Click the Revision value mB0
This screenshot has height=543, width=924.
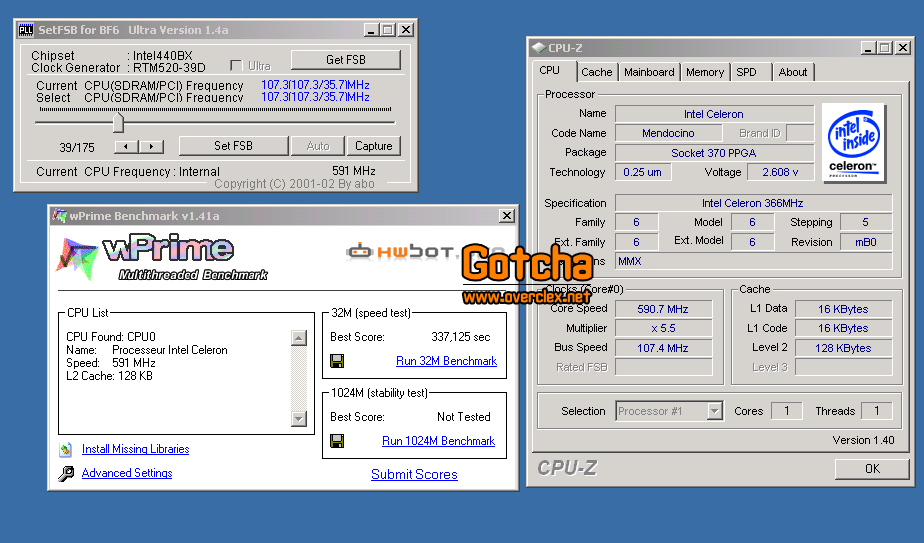click(866, 242)
